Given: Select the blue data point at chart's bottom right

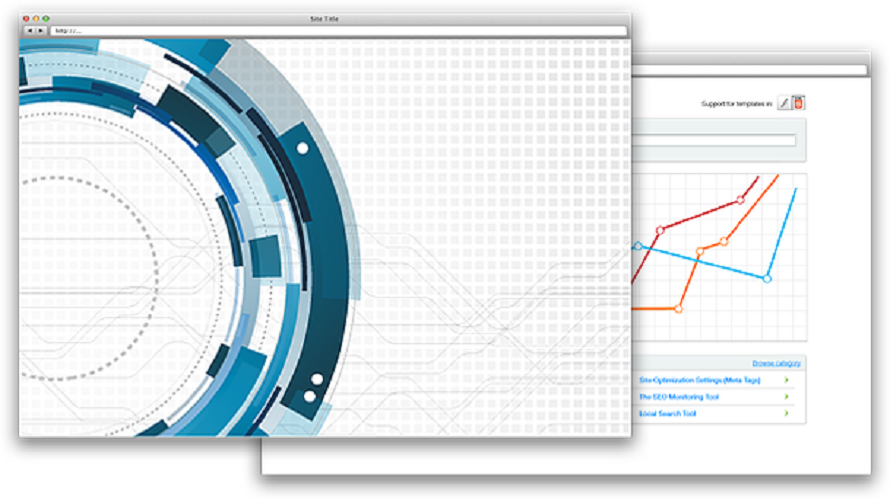Looking at the screenshot, I should click(767, 279).
